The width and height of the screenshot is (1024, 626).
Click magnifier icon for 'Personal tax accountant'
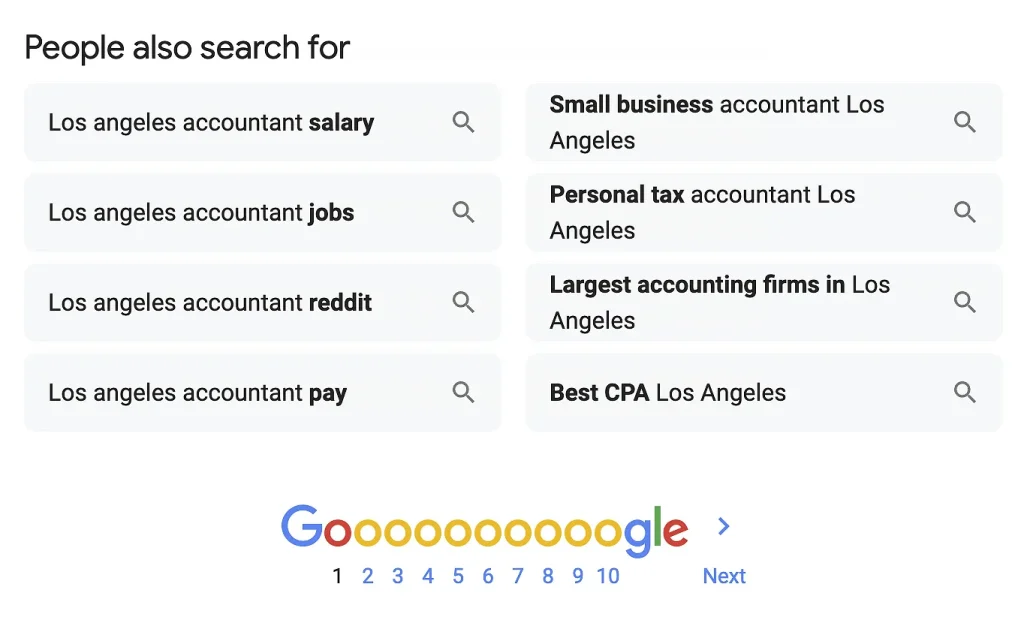964,212
